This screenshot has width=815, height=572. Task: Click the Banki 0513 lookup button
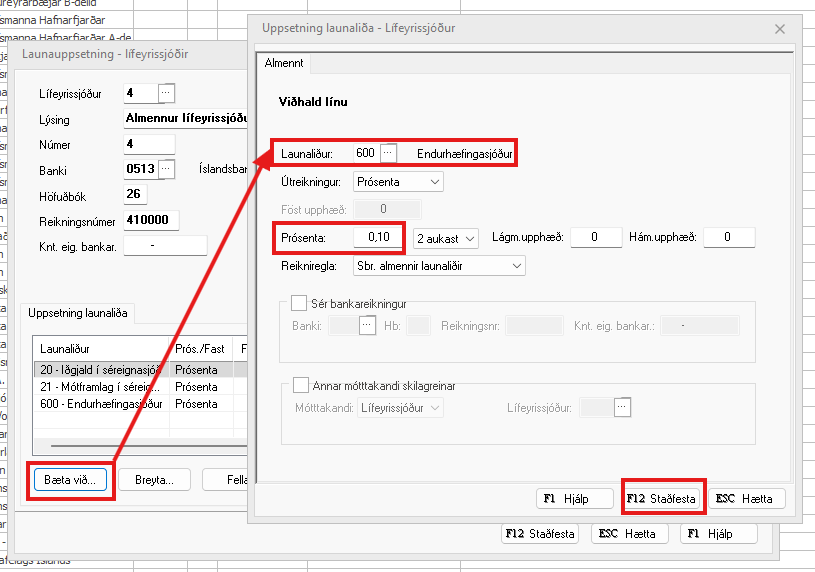(167, 168)
